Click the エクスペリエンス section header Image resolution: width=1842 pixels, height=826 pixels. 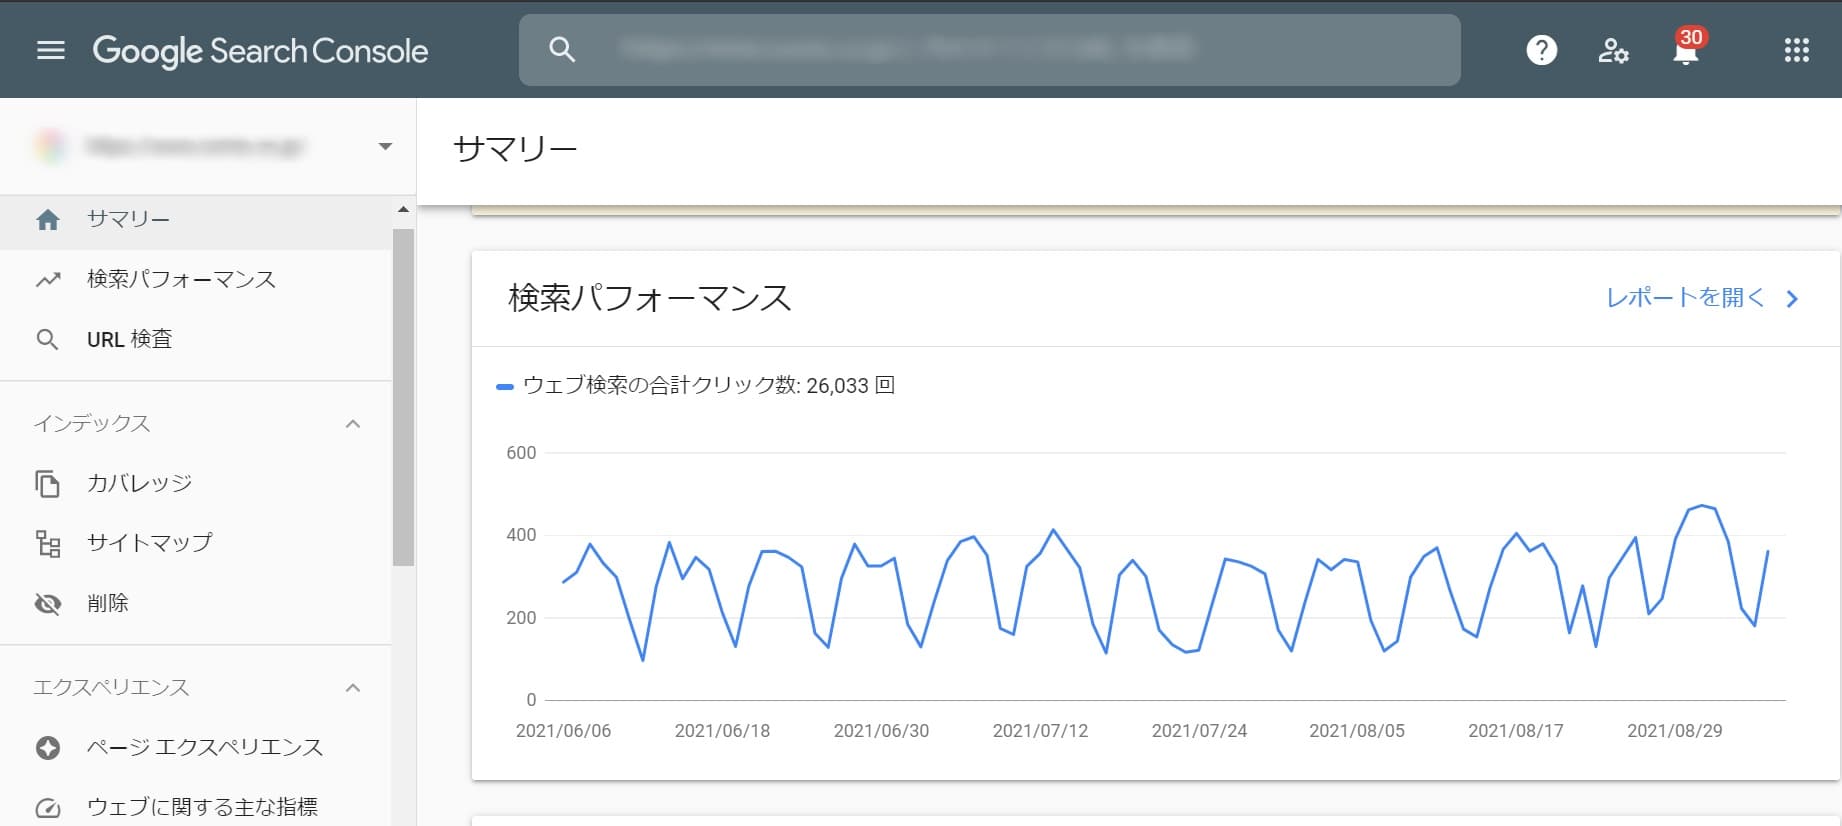click(111, 687)
